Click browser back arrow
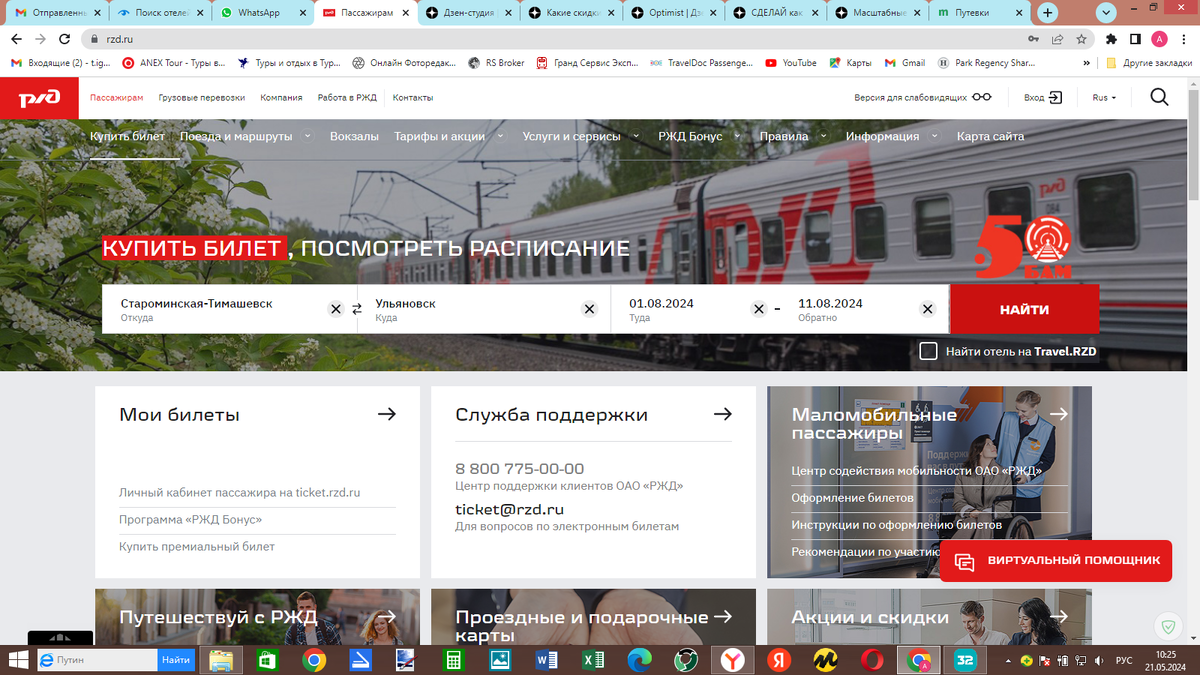1200x675 pixels. [16, 39]
